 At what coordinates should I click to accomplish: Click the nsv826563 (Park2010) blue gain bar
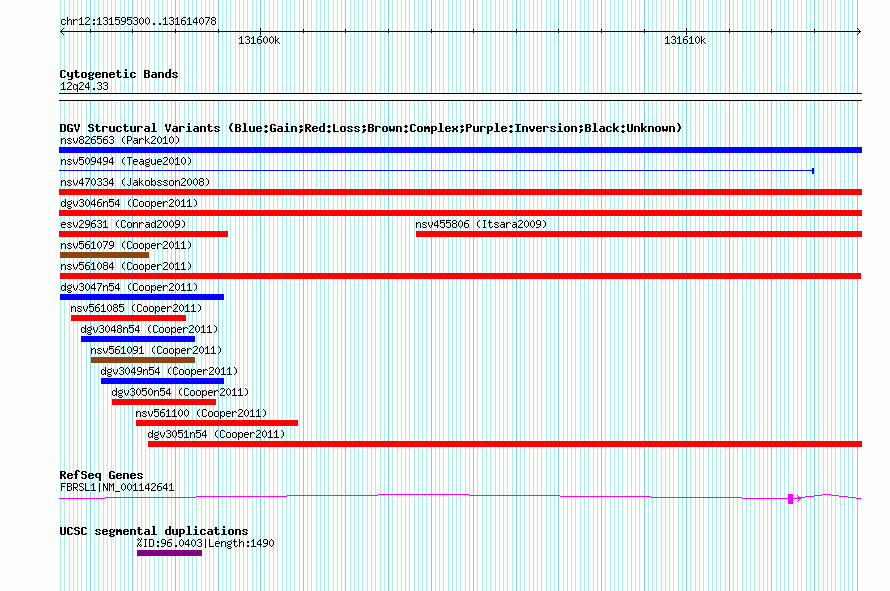click(x=460, y=150)
